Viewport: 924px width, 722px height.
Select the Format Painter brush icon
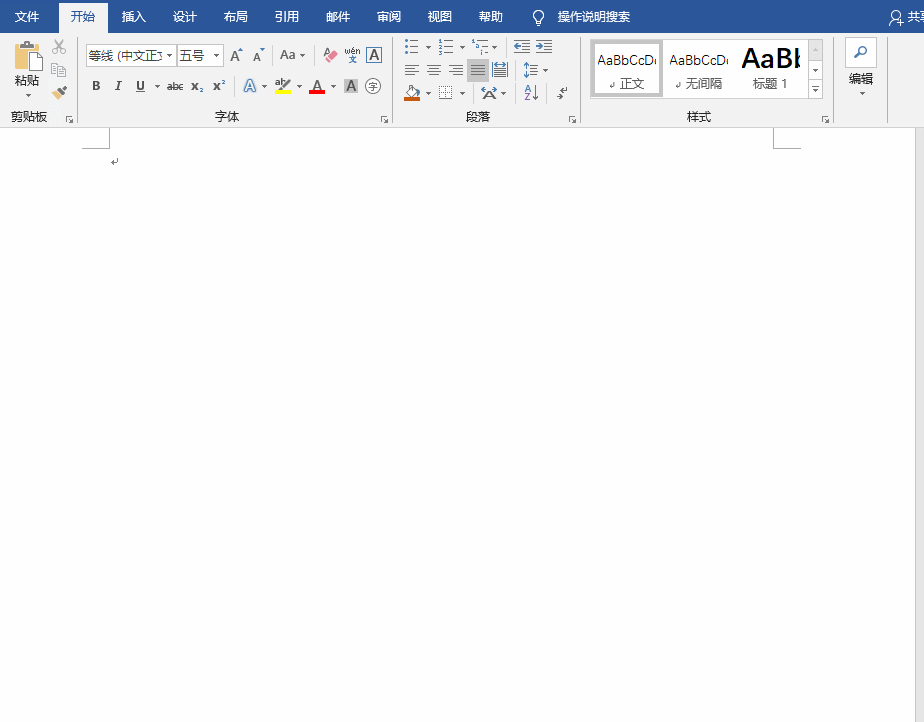59,93
